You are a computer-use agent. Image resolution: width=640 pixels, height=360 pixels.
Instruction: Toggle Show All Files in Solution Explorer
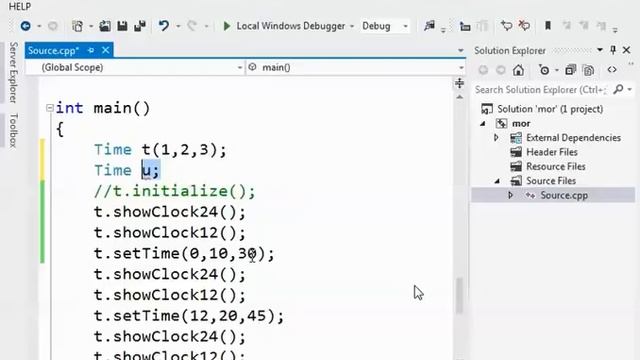[588, 70]
